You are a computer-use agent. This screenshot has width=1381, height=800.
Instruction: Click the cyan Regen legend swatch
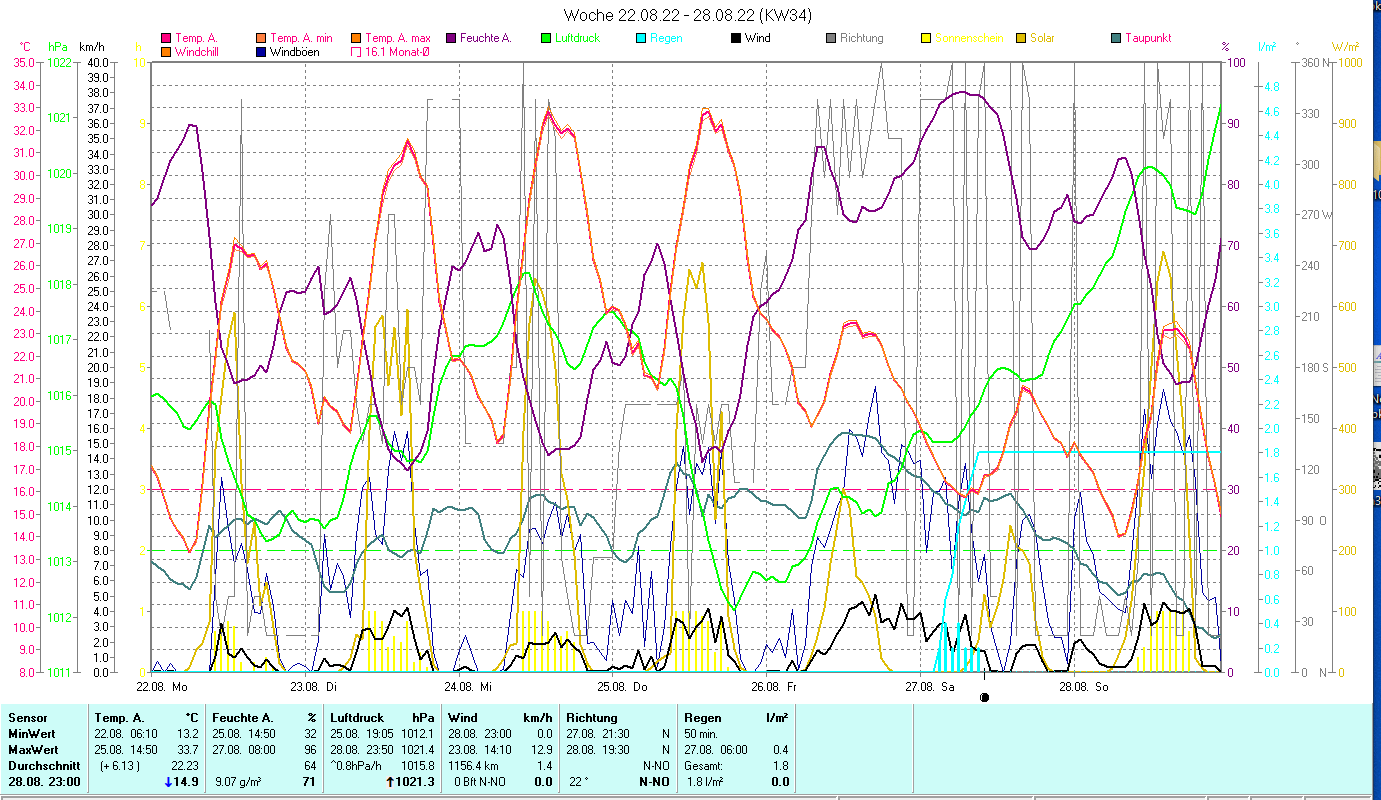point(641,38)
